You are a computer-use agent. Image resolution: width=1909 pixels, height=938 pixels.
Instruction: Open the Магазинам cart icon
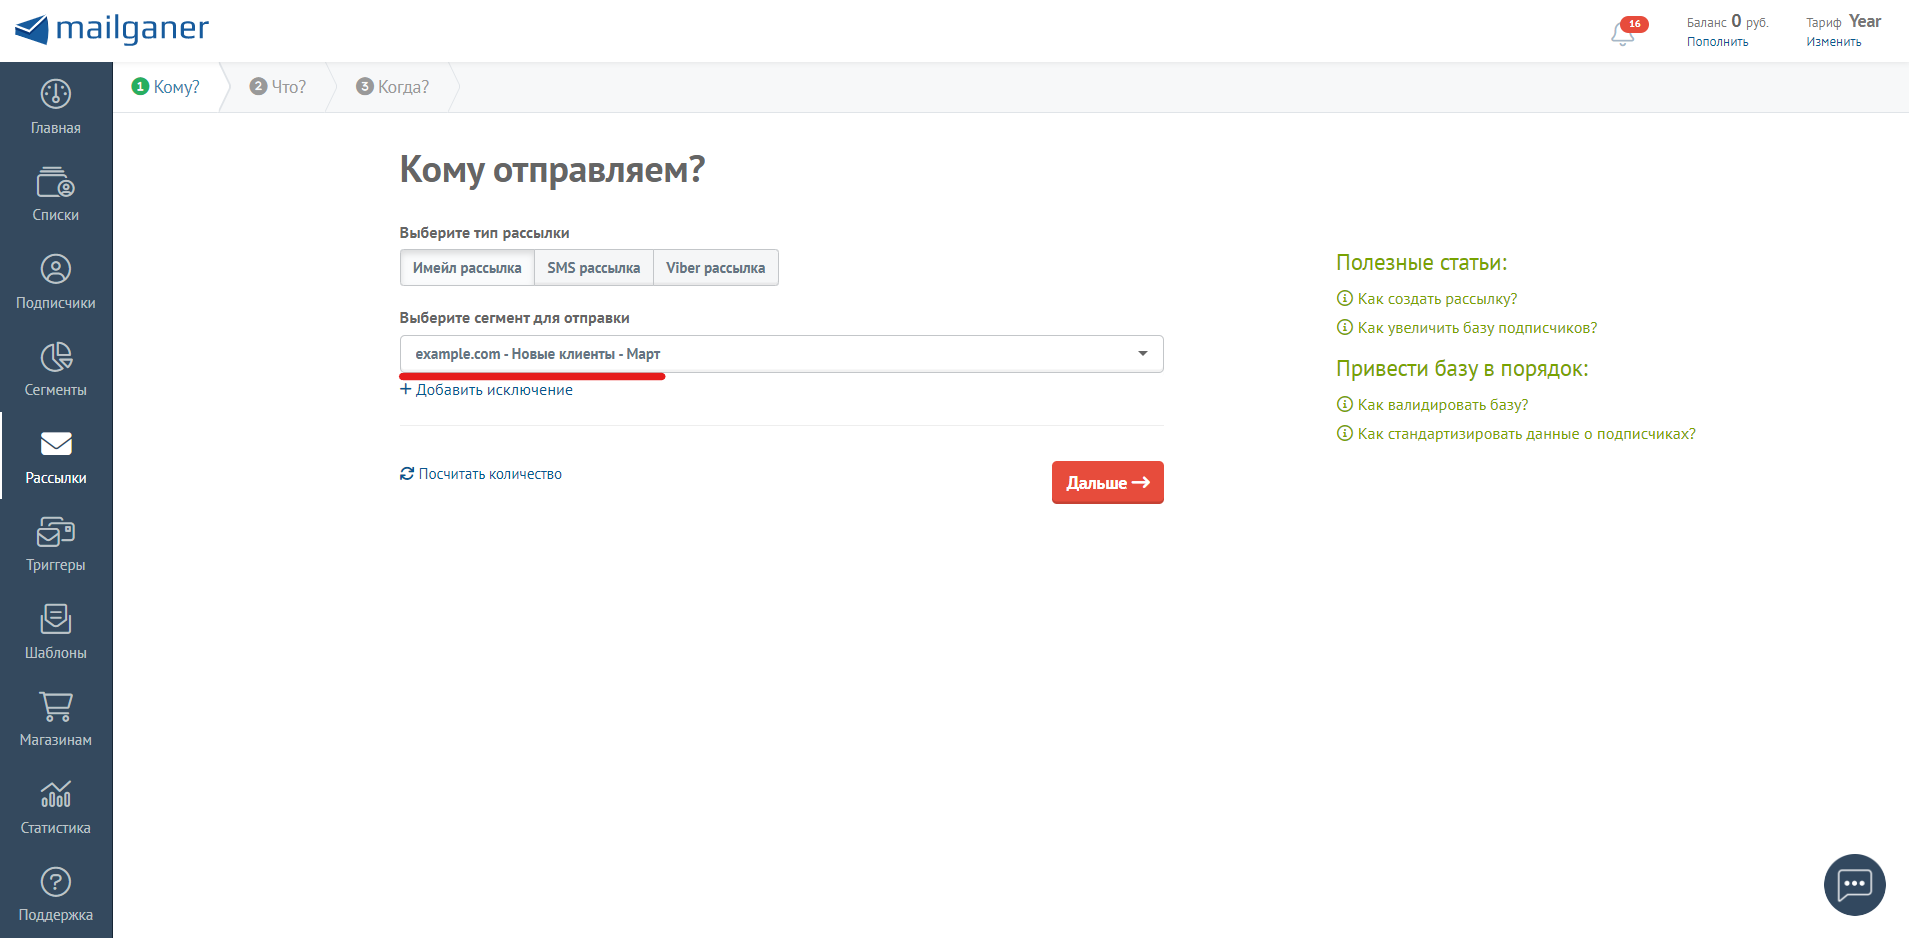(56, 706)
